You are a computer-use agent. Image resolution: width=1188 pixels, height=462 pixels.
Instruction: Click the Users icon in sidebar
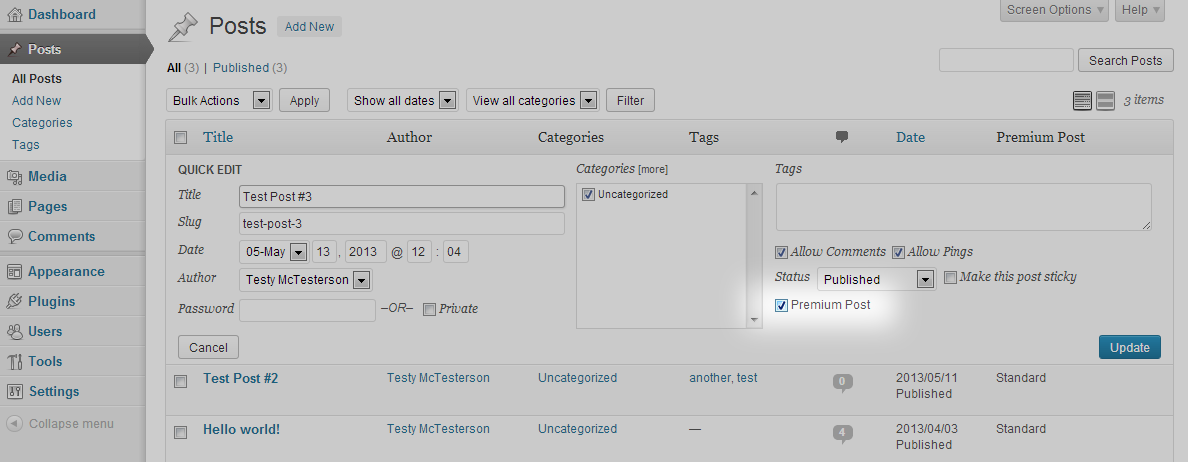[x=14, y=332]
